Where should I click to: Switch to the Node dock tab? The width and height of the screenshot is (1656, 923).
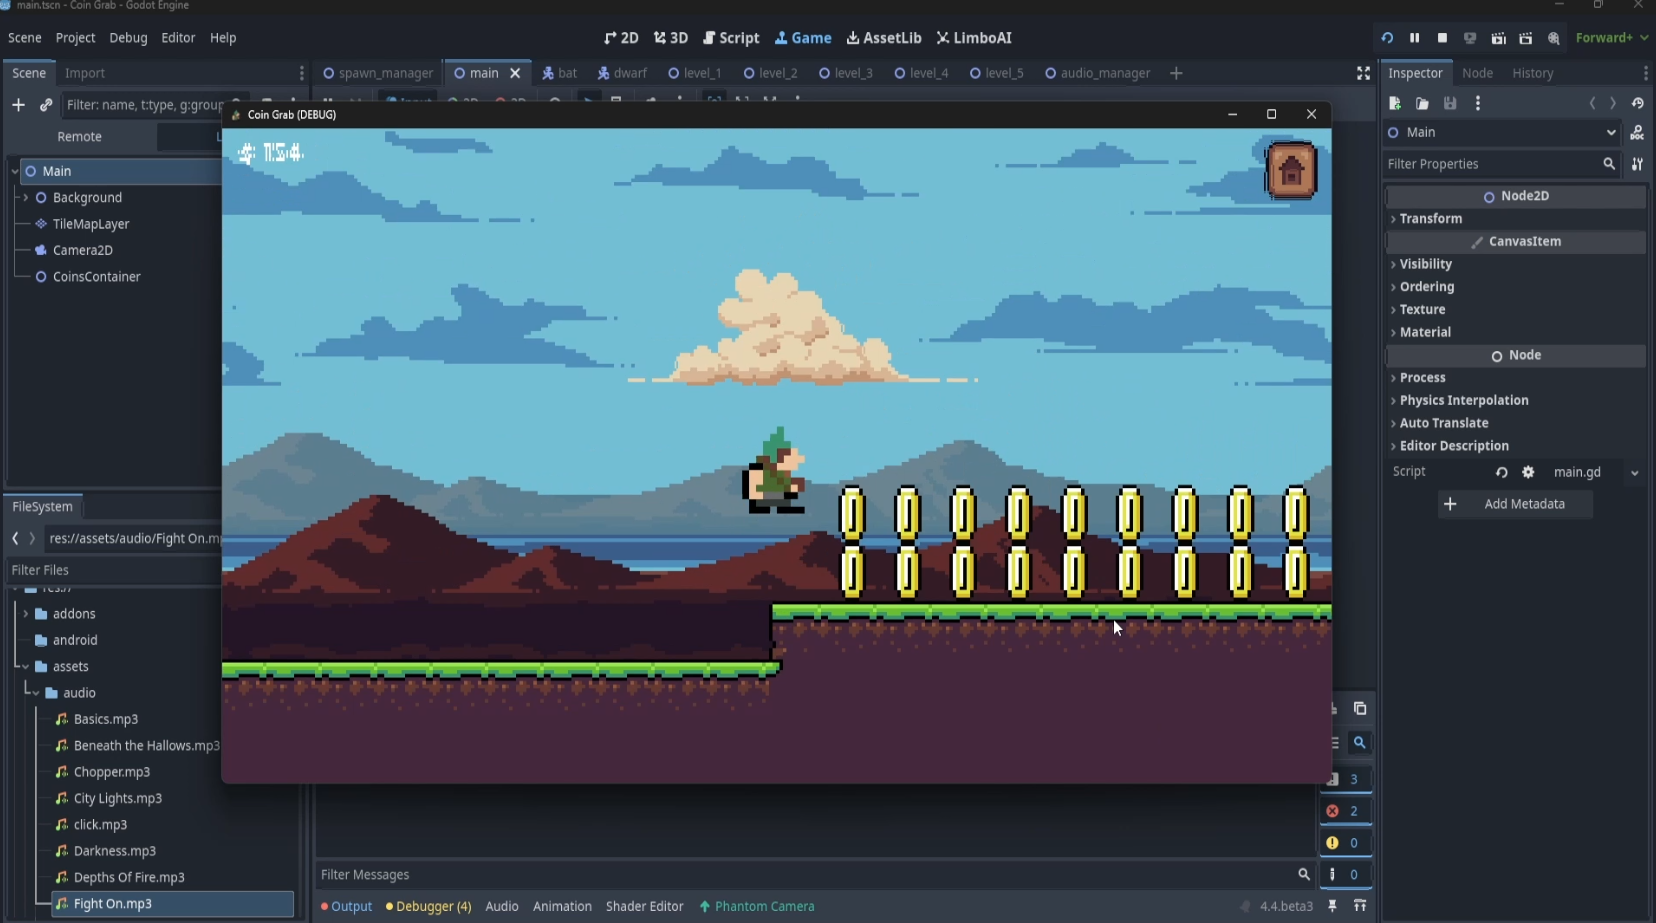(x=1477, y=73)
